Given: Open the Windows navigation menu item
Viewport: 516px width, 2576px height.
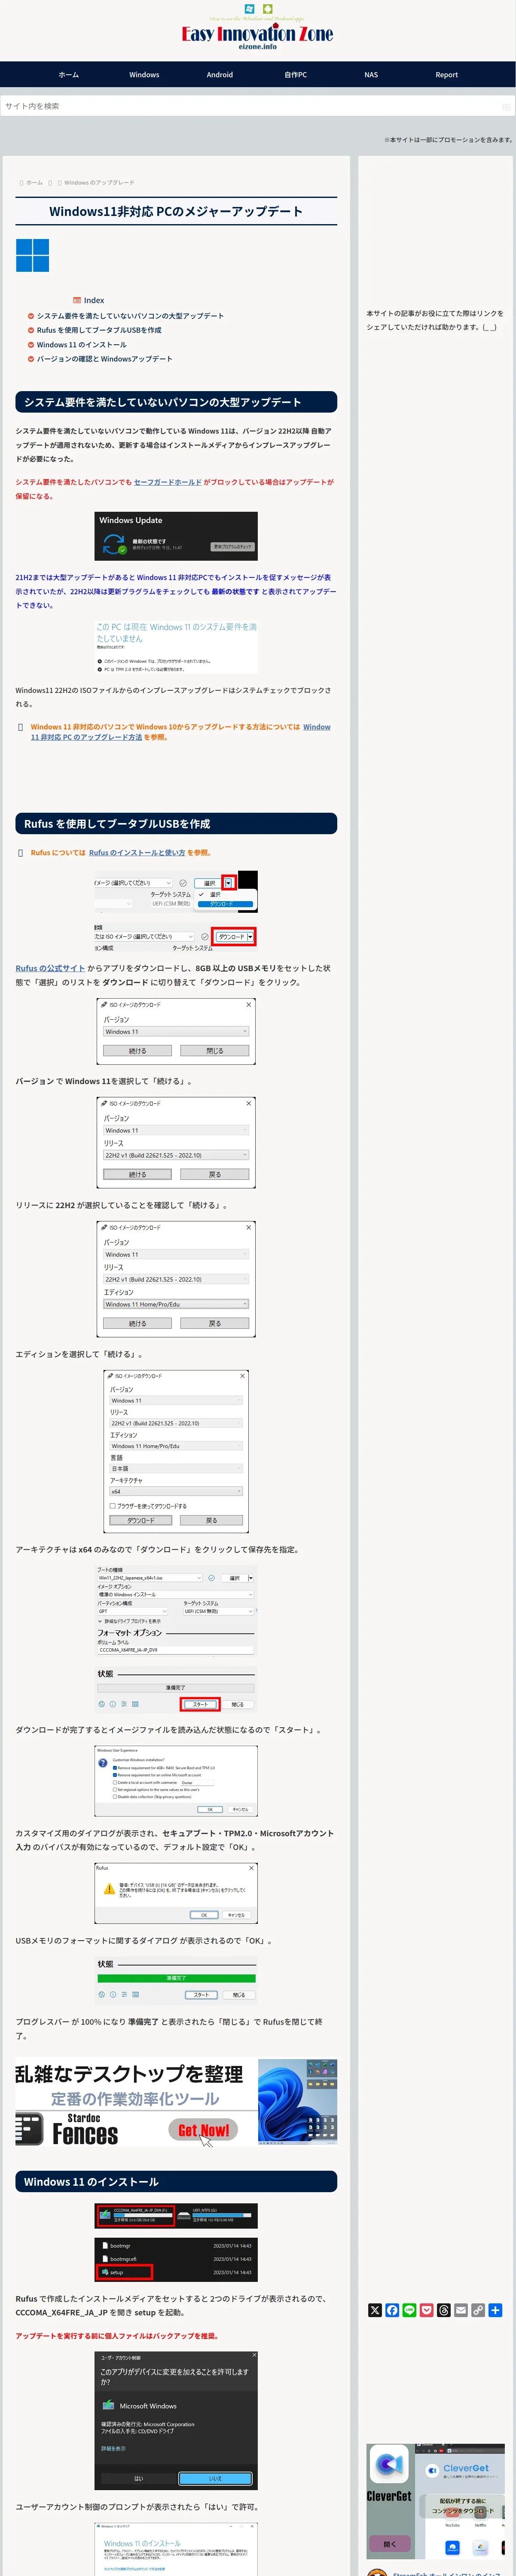Looking at the screenshot, I should click(144, 75).
